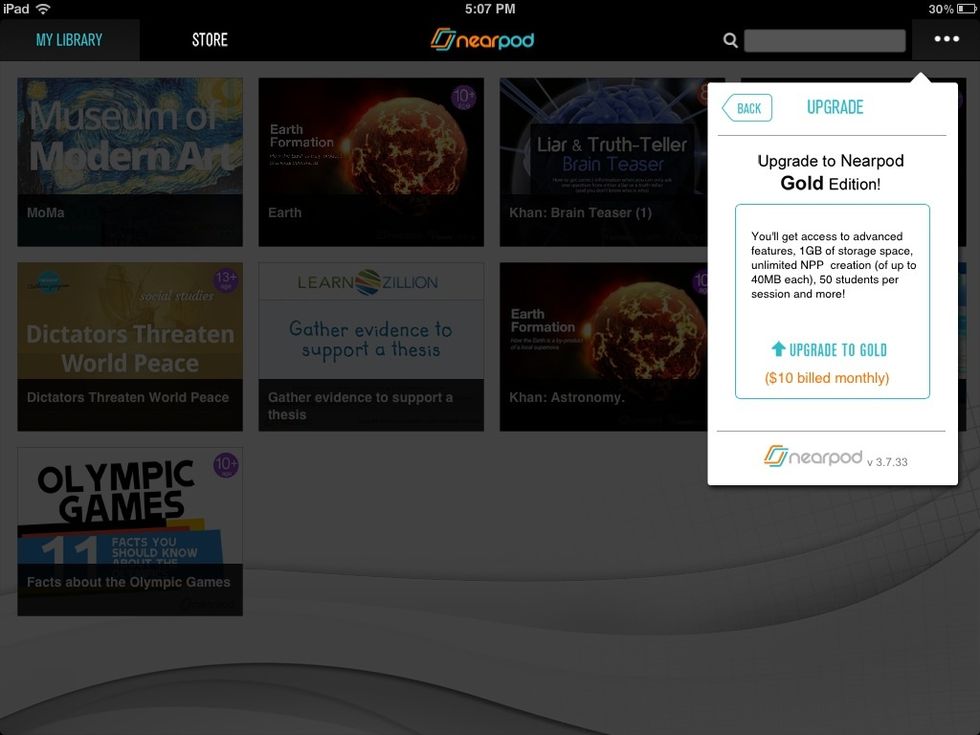Viewport: 980px width, 735px height.
Task: Click the Nearpod logo in header
Action: pos(483,40)
